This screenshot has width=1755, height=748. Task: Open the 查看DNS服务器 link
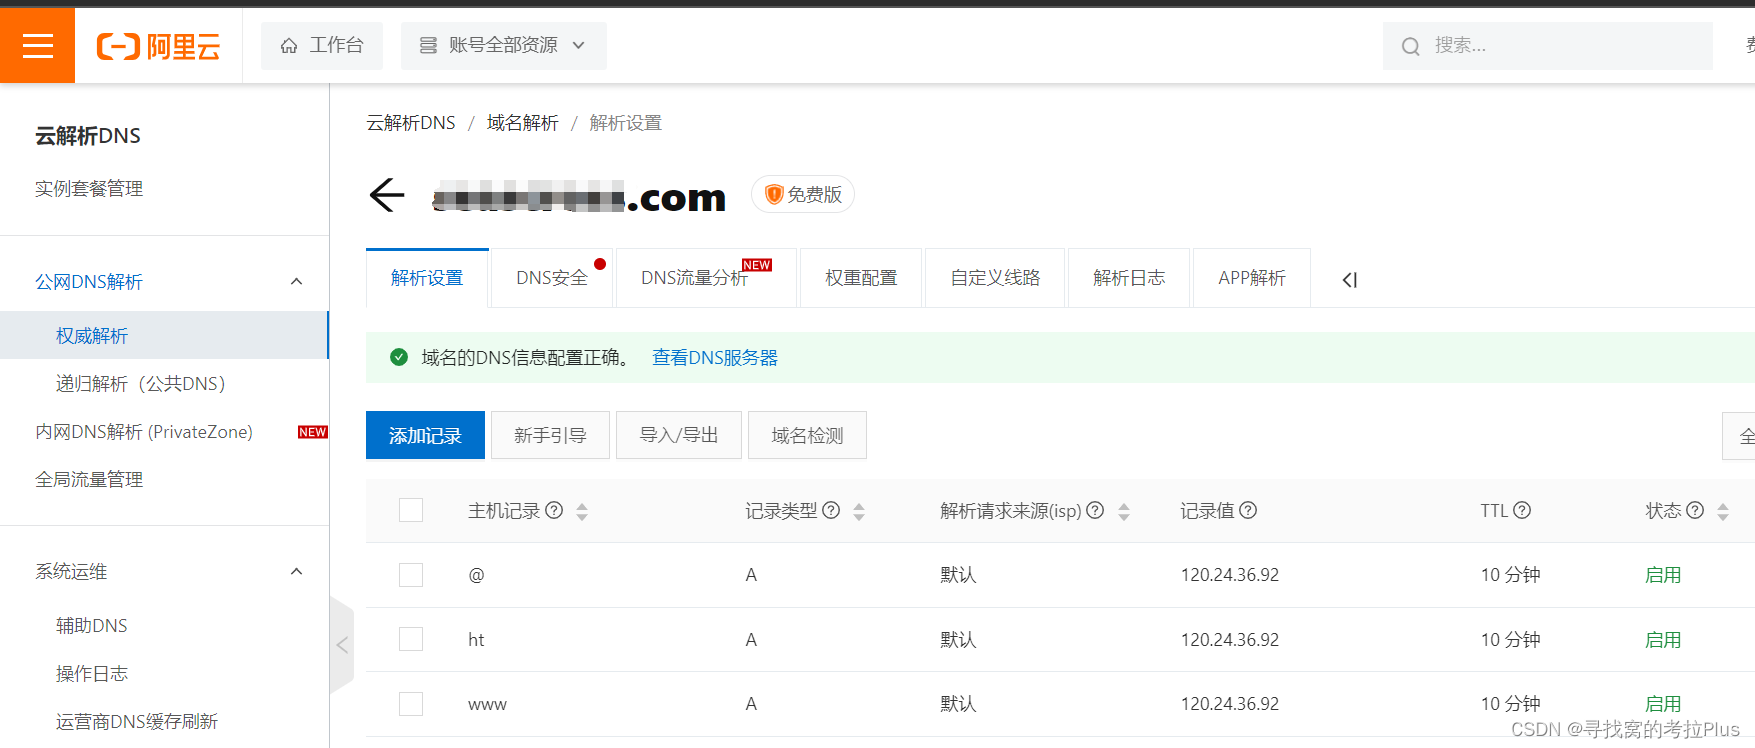[x=715, y=358]
